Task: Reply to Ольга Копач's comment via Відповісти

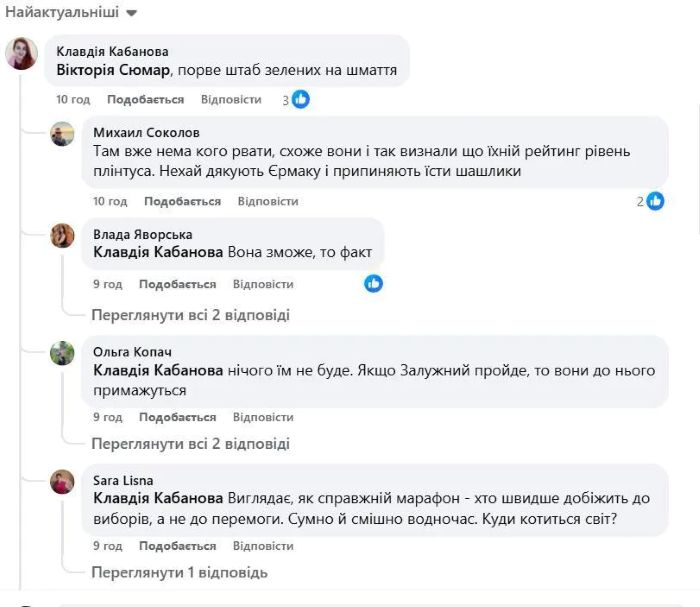Action: [x=263, y=417]
